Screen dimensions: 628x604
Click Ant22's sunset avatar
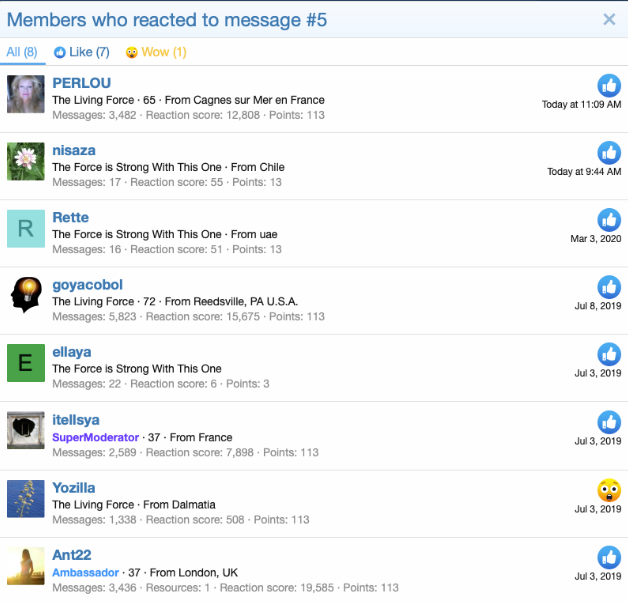(26, 565)
